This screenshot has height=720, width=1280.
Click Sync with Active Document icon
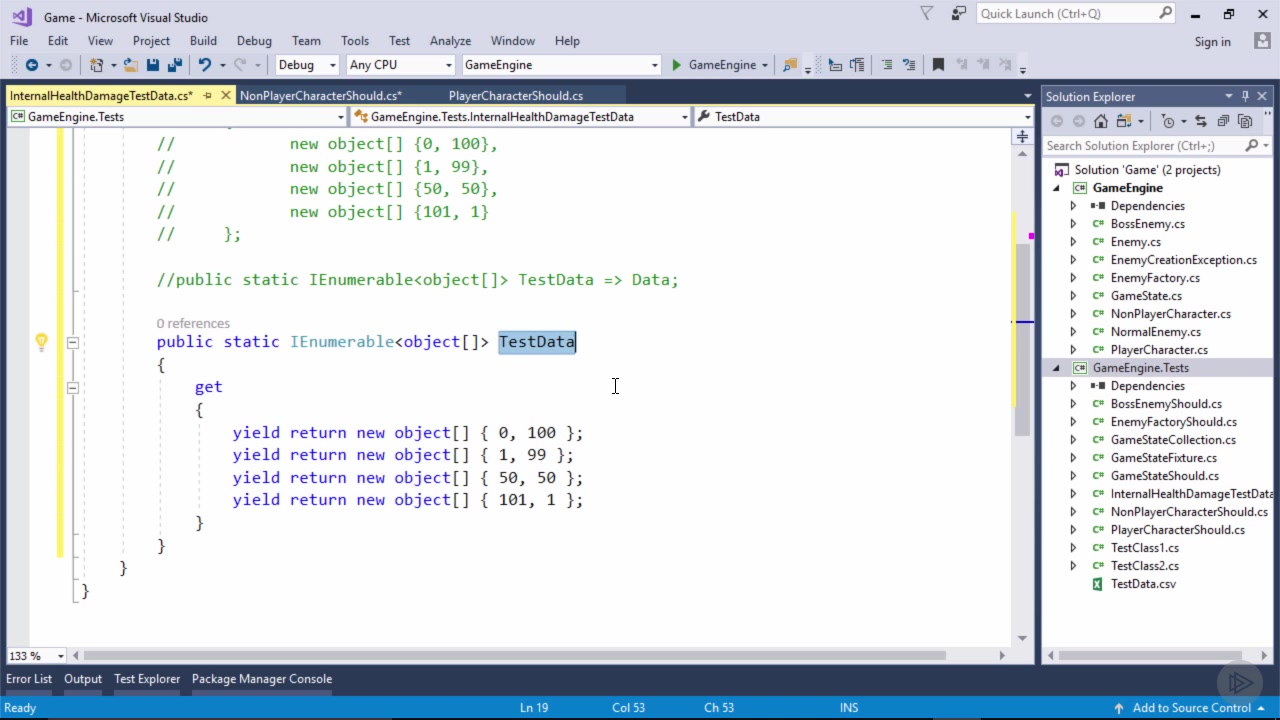click(x=1200, y=121)
